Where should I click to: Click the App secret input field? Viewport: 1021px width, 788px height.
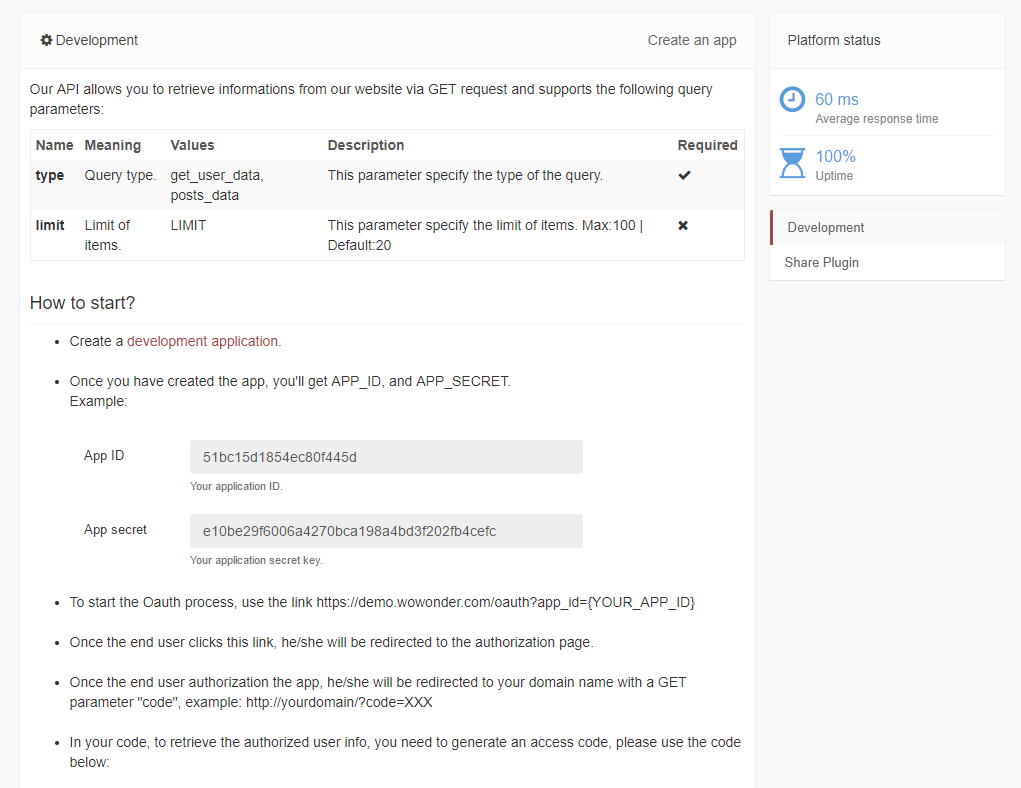[386, 531]
